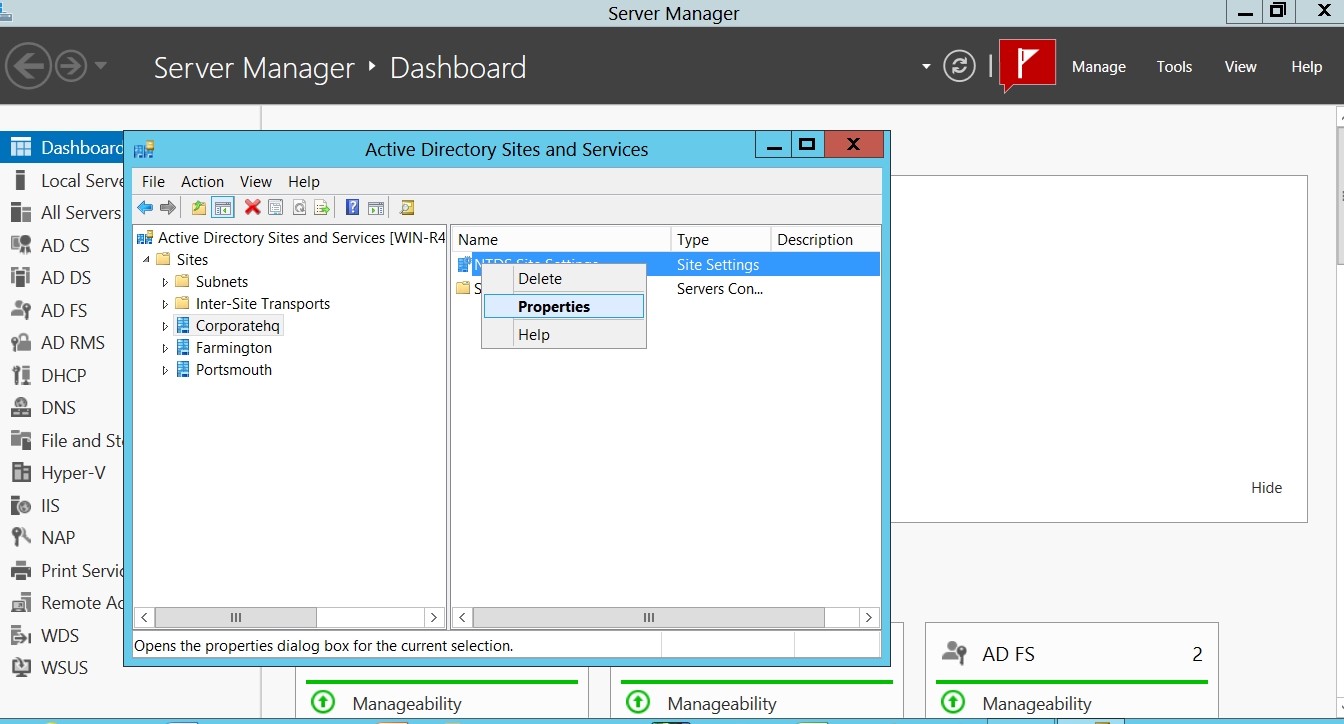Choose Delete from the context menu

click(564, 279)
